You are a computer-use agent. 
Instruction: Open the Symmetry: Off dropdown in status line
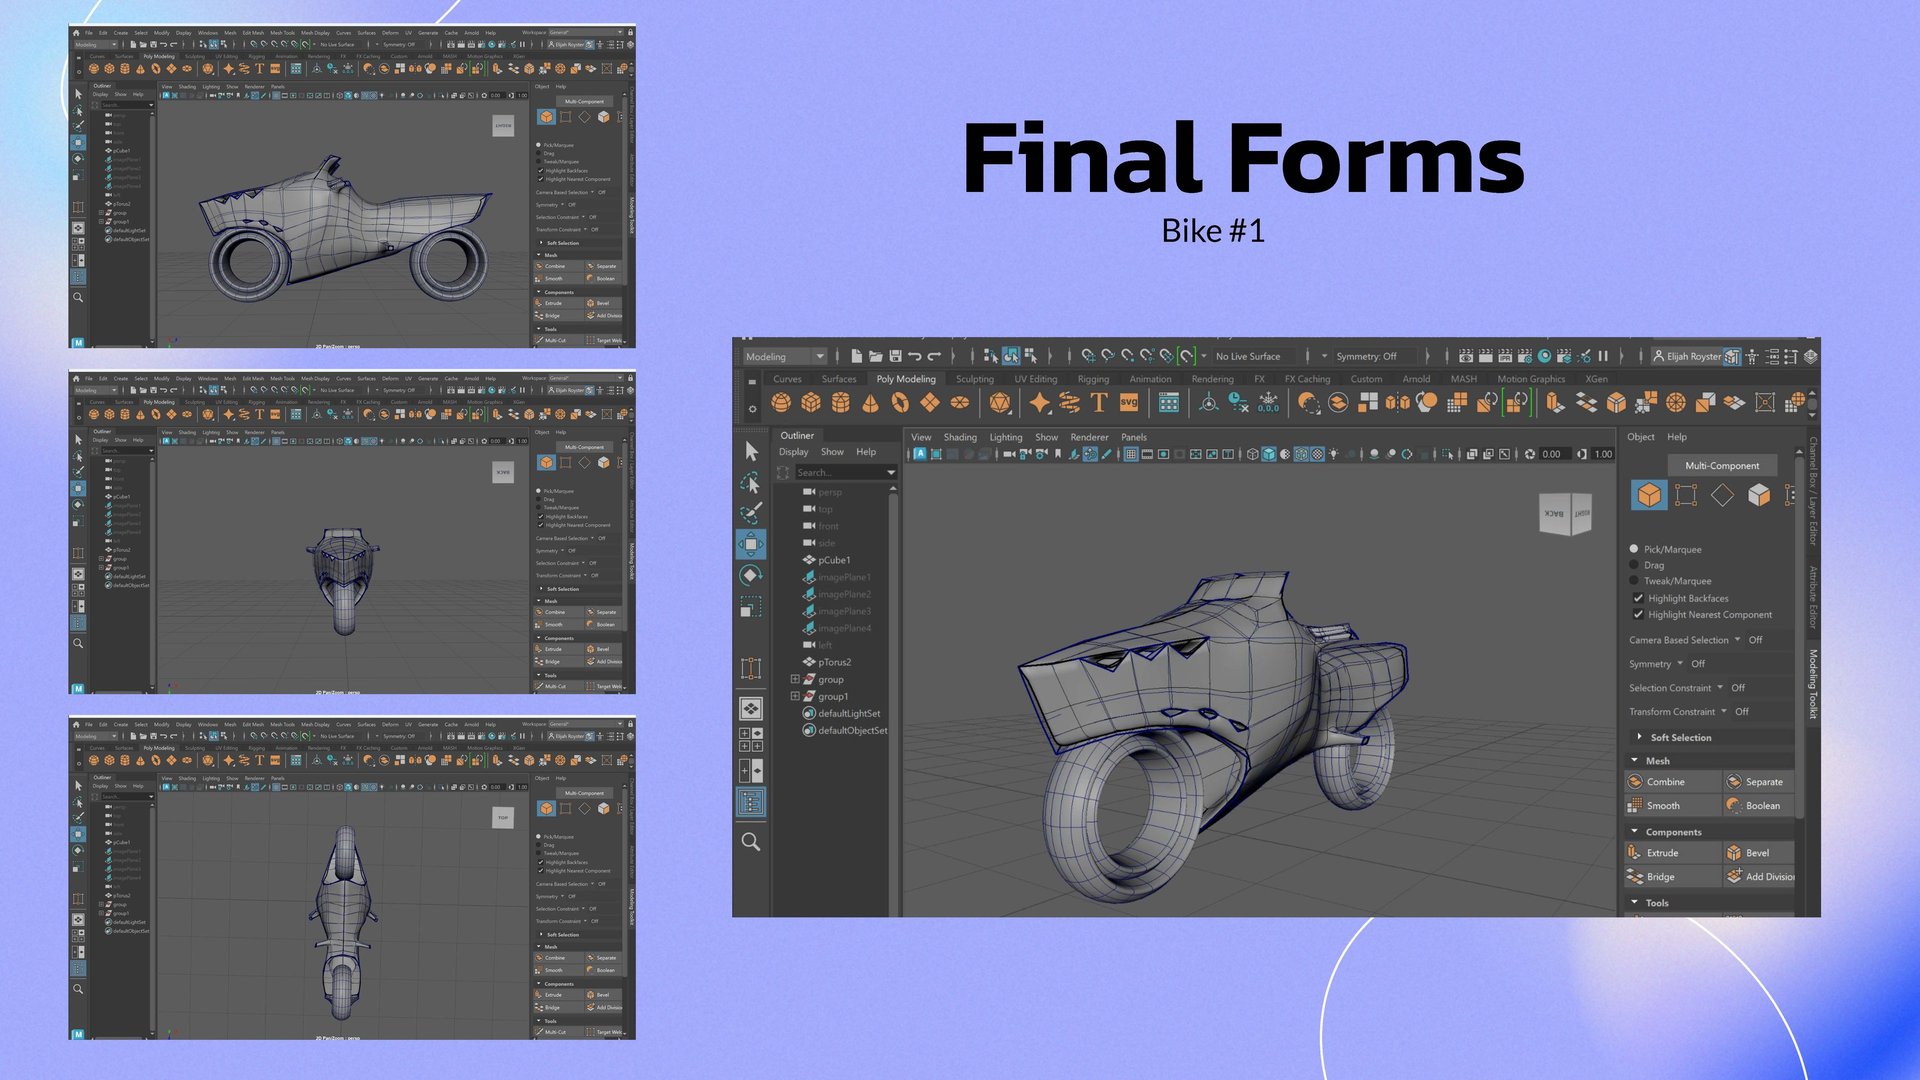pyautogui.click(x=1373, y=356)
